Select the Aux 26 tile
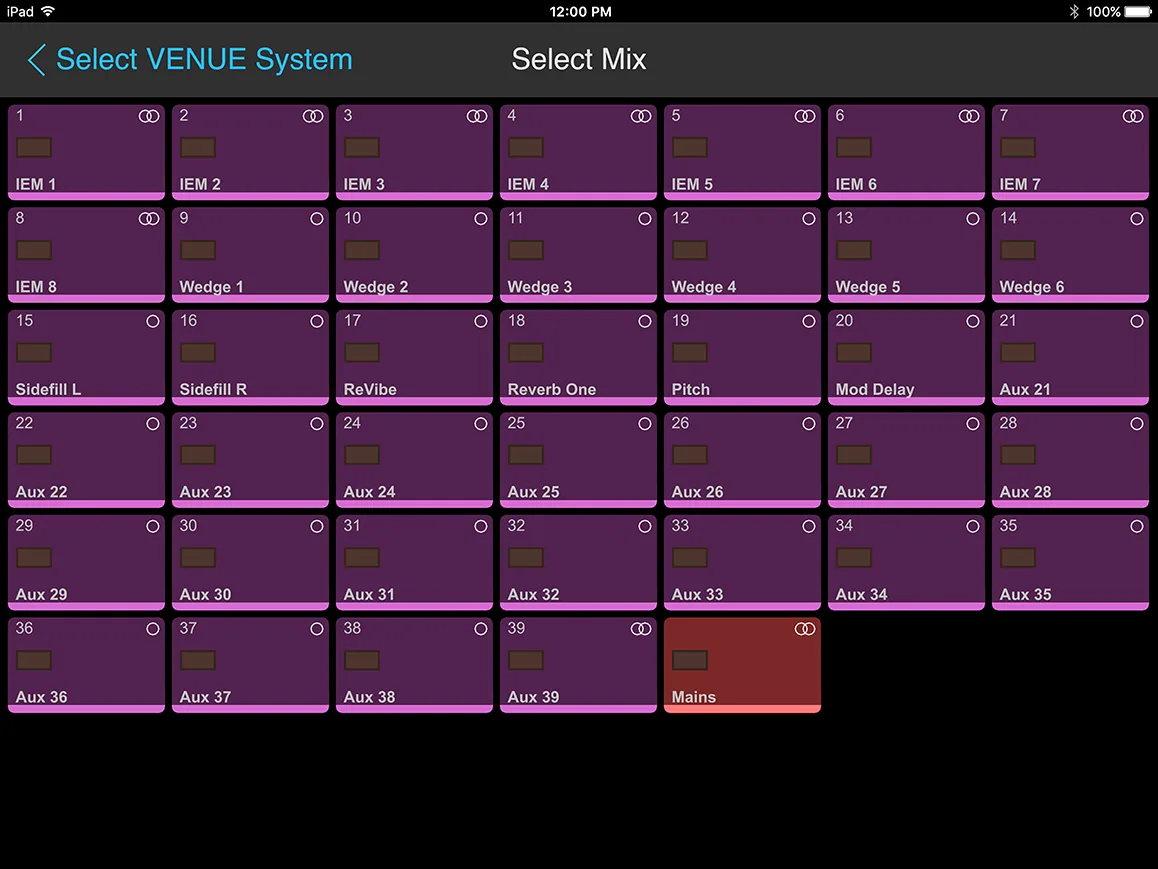Viewport: 1158px width, 869px height. 742,460
